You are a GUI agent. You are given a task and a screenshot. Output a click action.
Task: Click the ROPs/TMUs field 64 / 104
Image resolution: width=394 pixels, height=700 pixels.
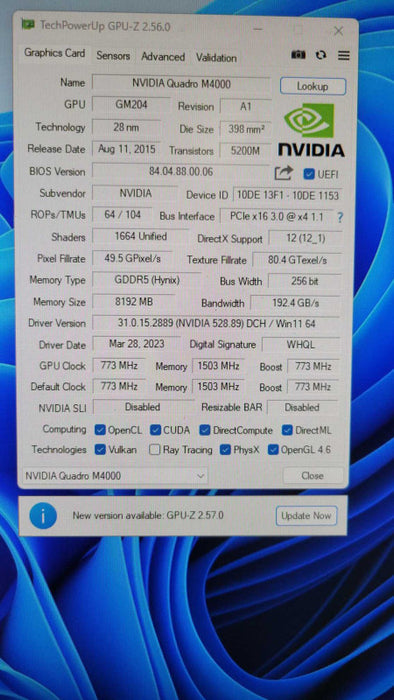click(x=122, y=215)
